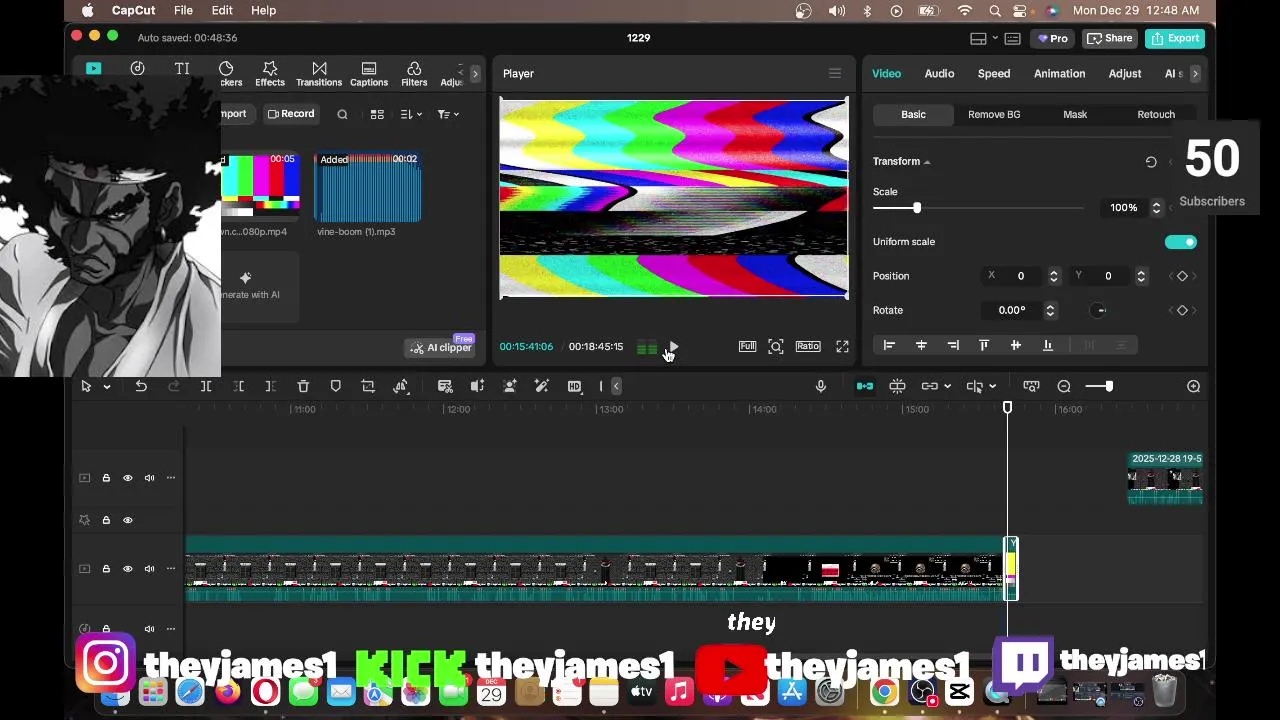Viewport: 1280px width, 720px height.
Task: Mute the top track audio
Action: [x=149, y=478]
